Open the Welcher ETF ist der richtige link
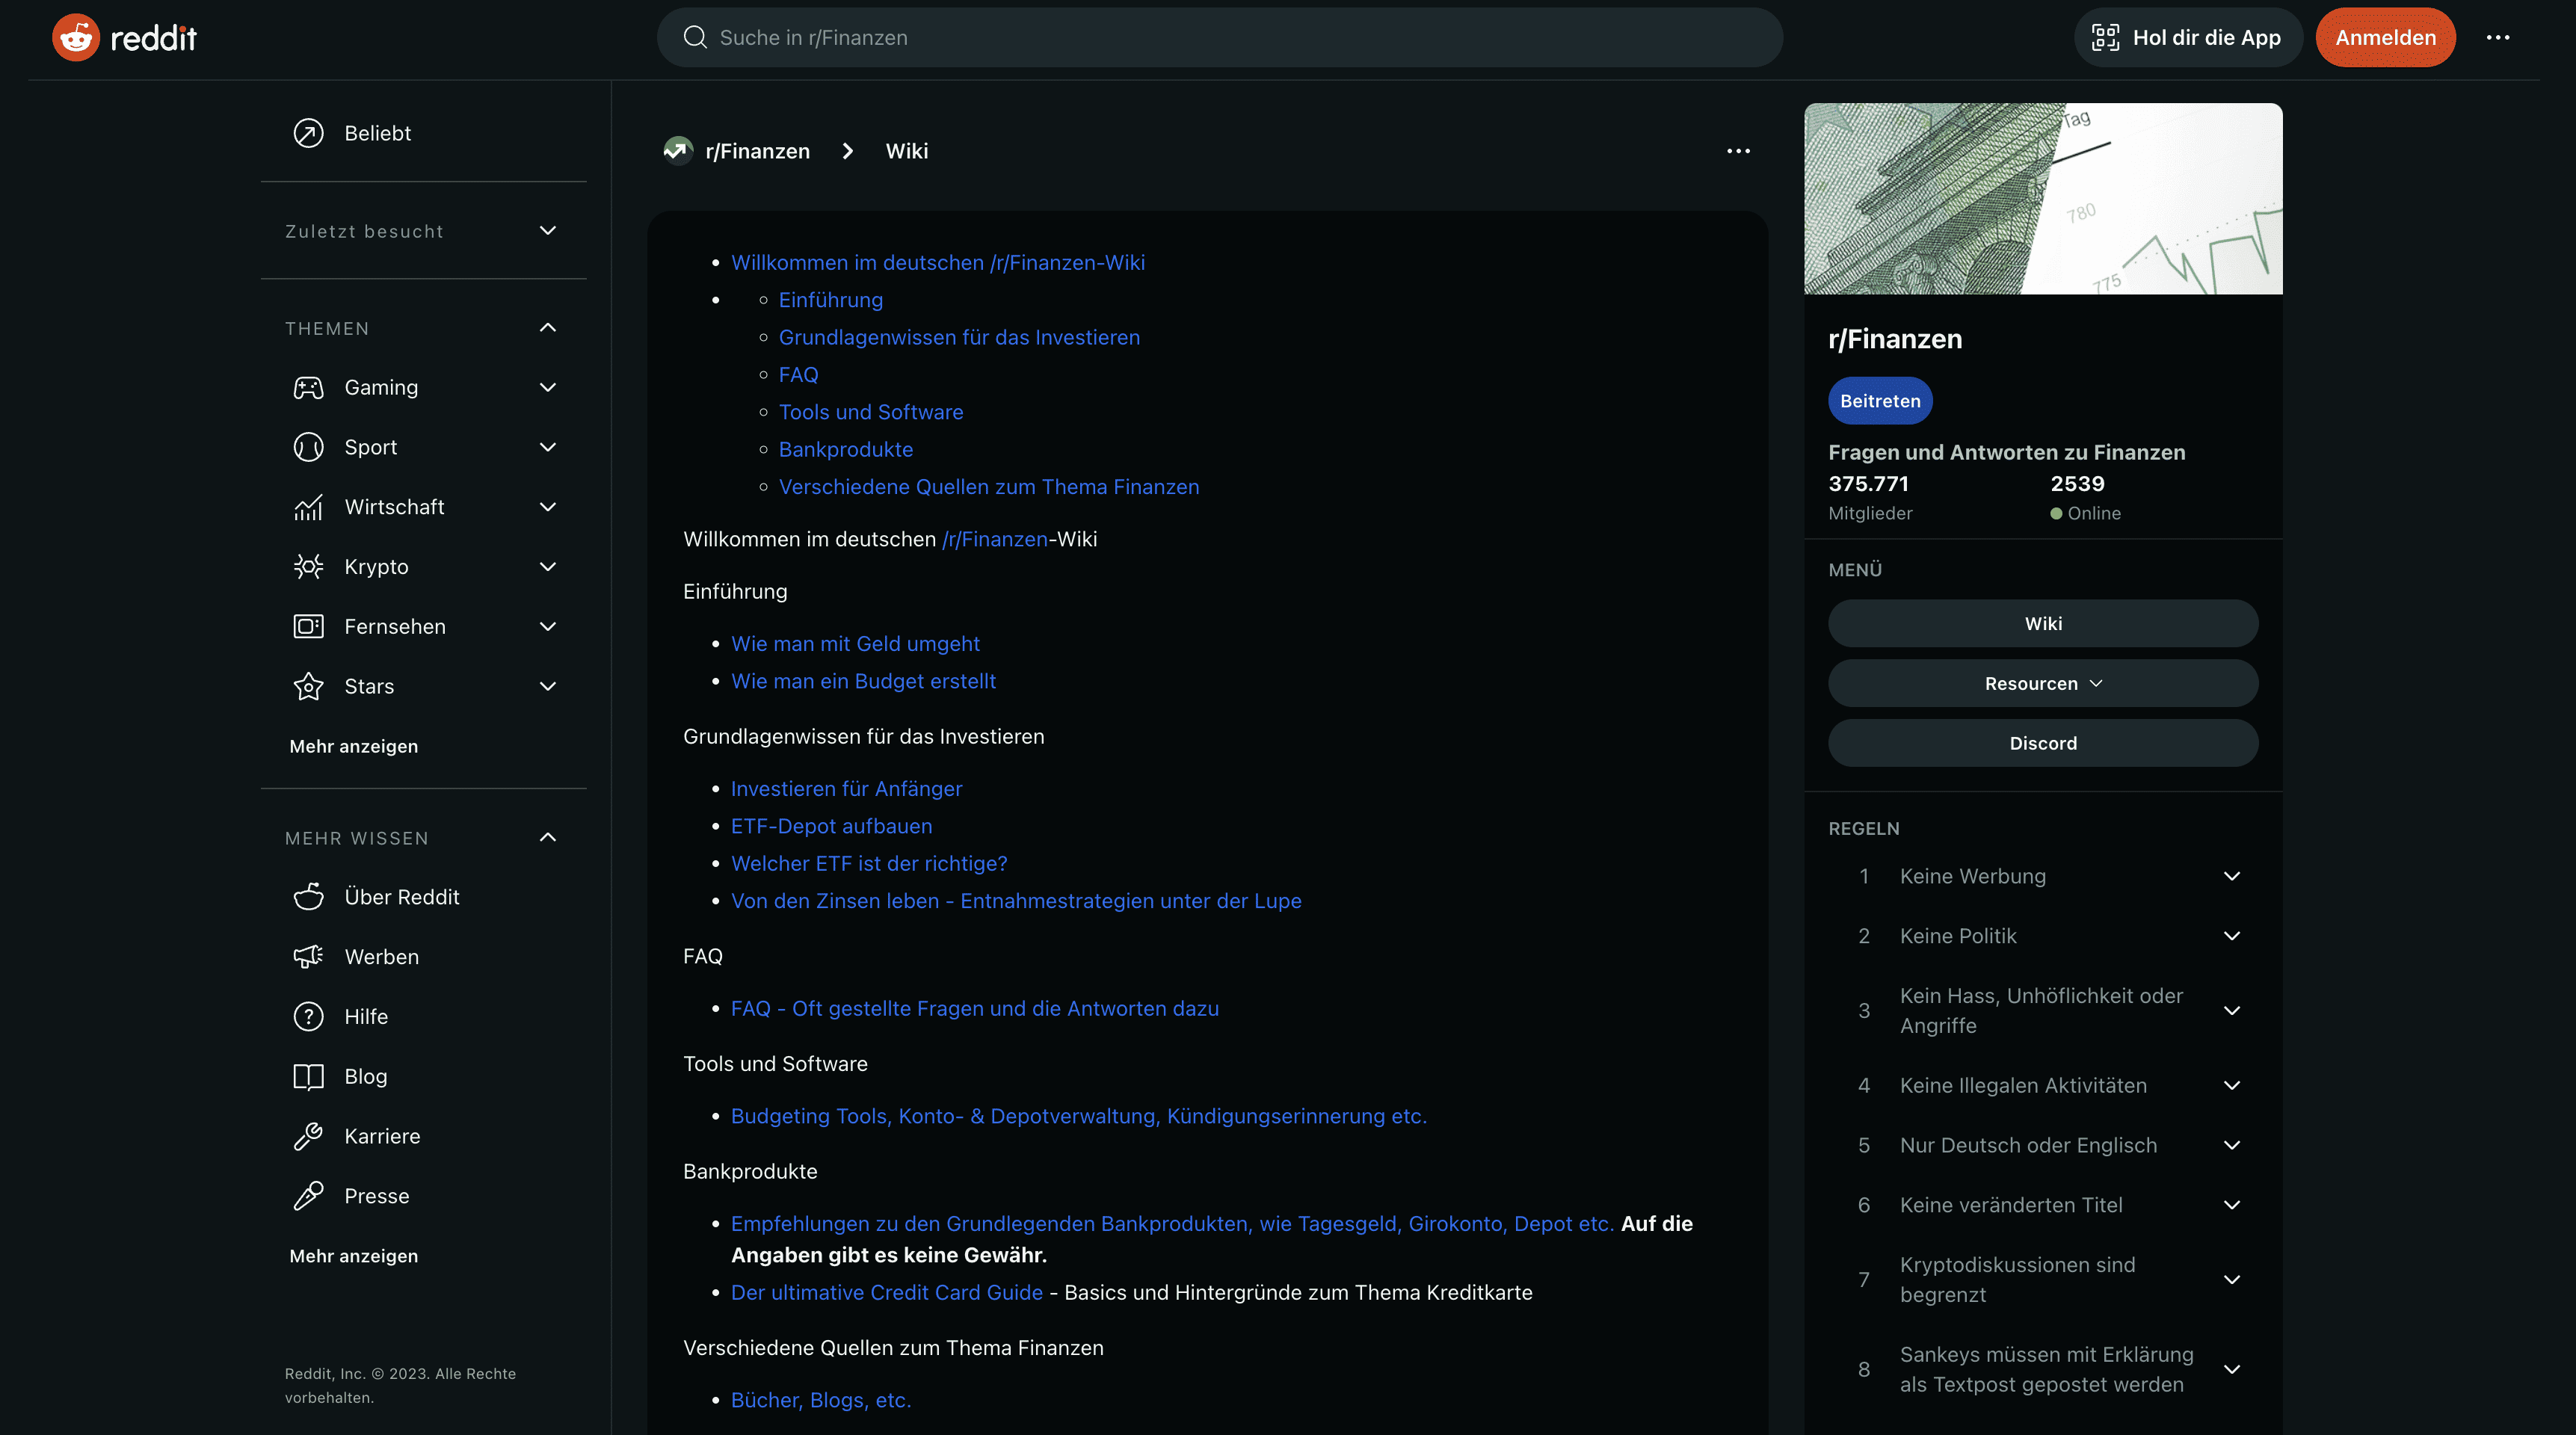2576x1435 pixels. (868, 863)
